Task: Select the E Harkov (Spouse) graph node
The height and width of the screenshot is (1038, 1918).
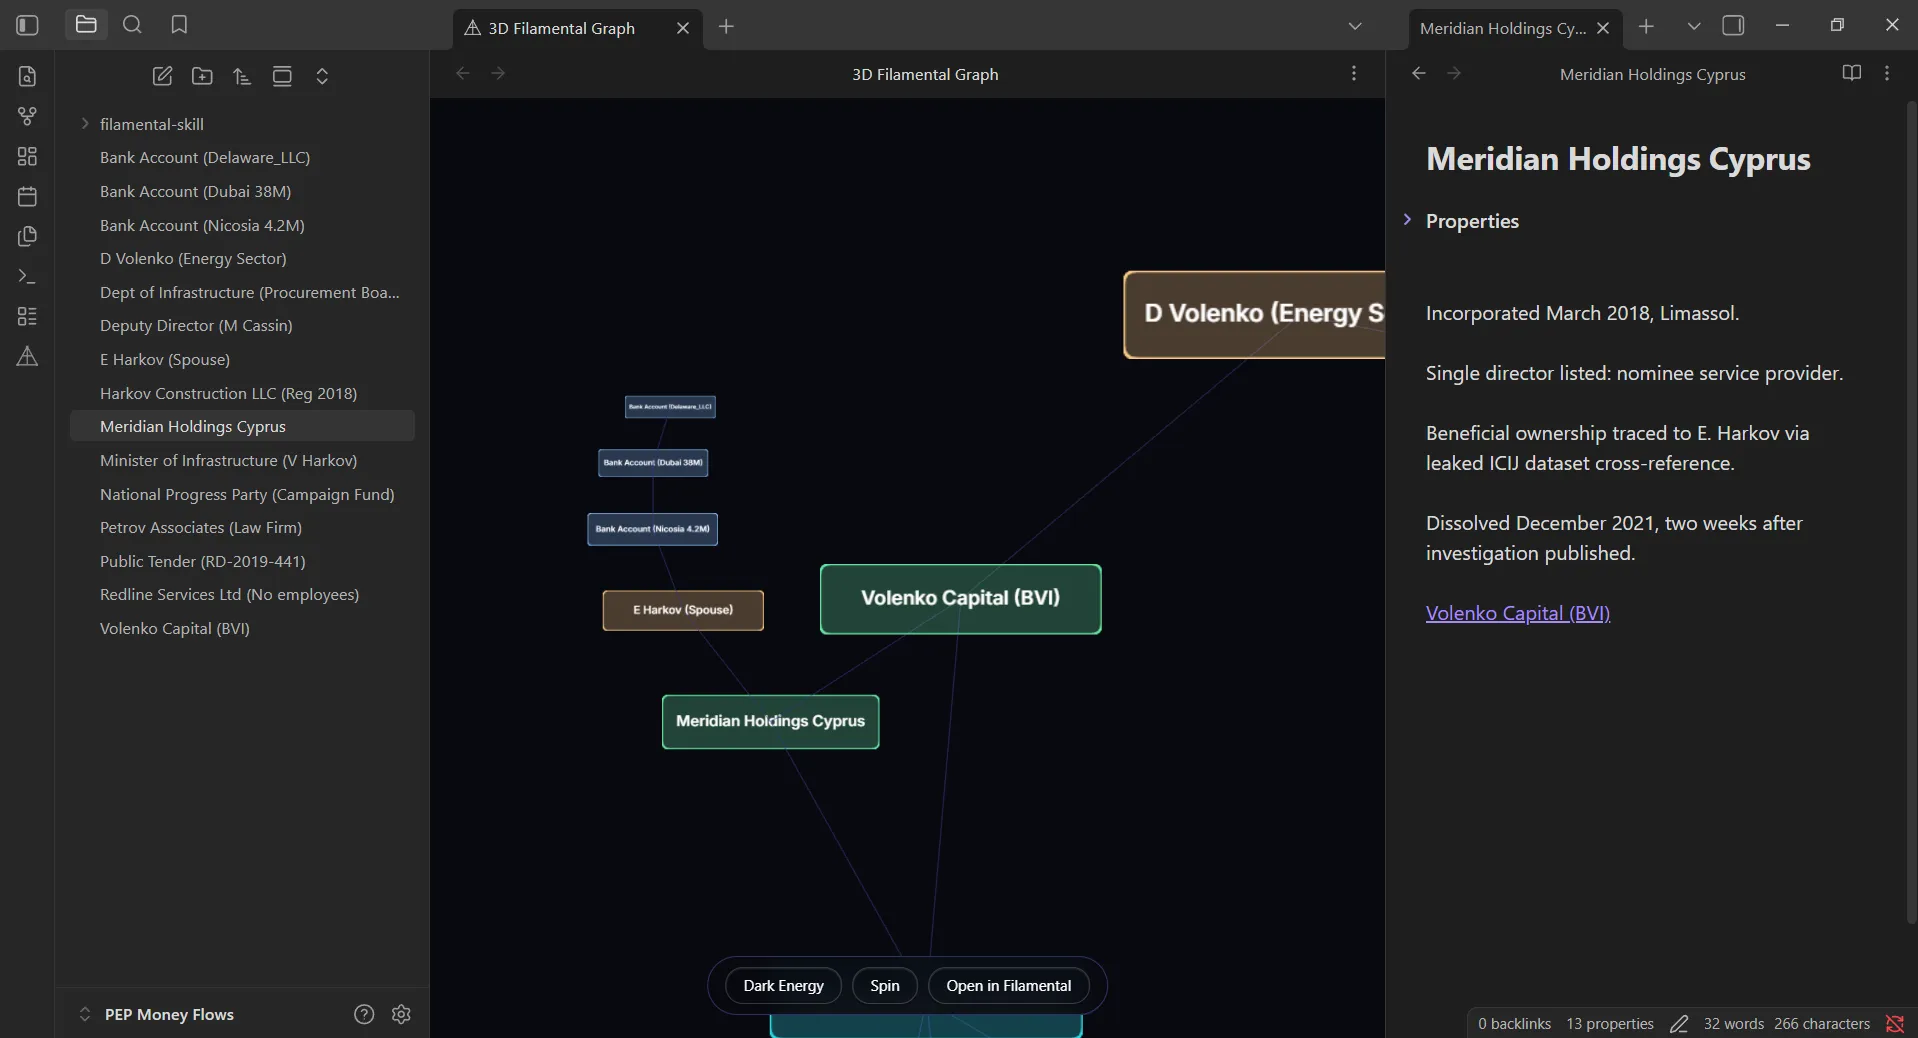Action: [683, 610]
